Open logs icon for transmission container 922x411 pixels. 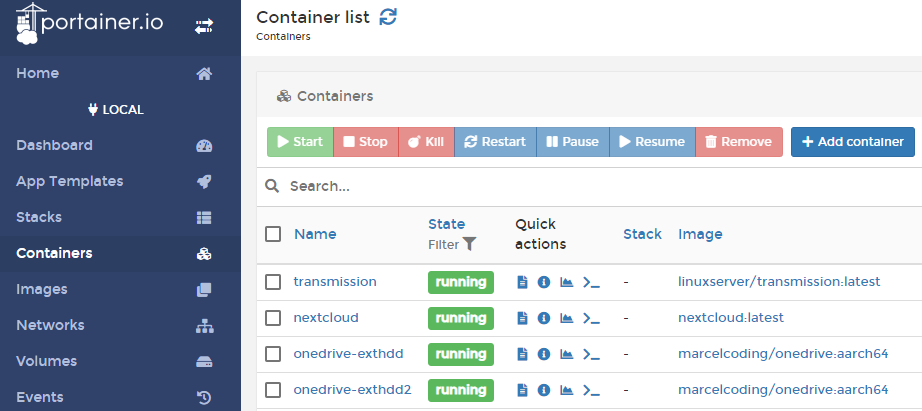tap(522, 282)
